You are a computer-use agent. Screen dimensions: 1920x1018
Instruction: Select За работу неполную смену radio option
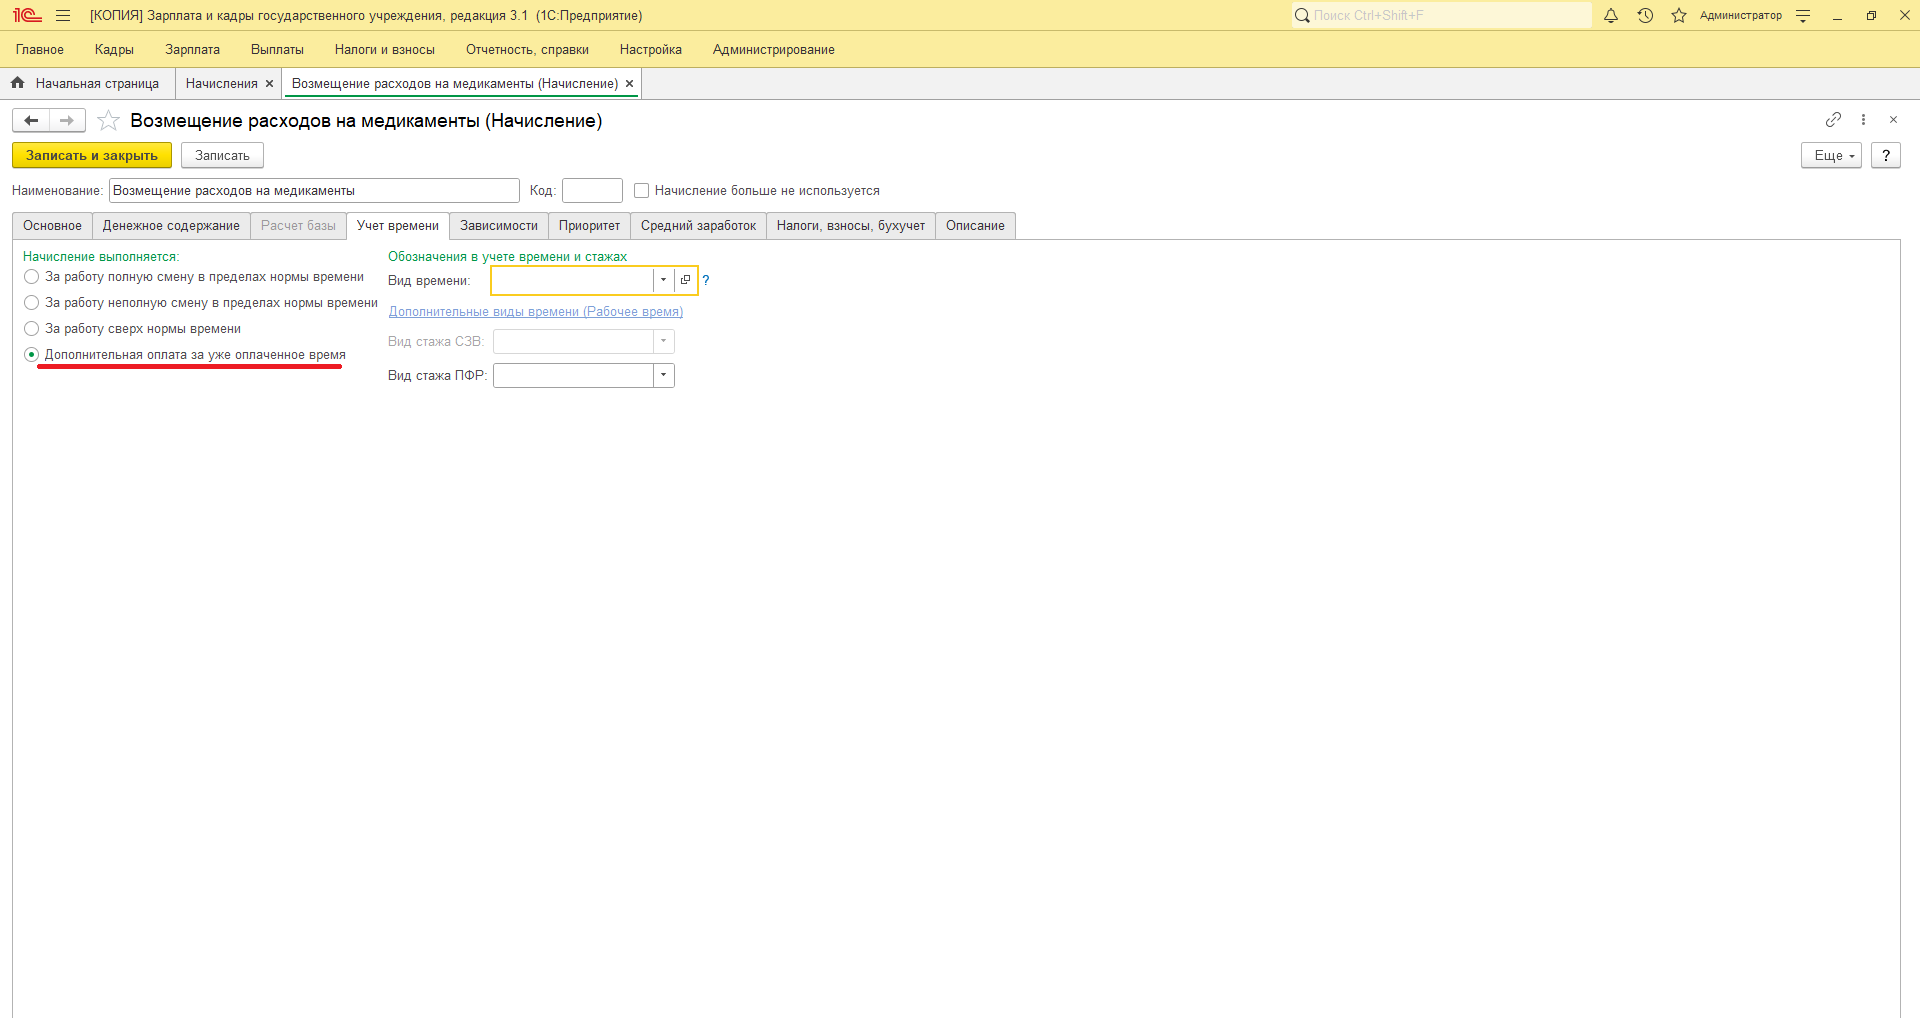32,303
